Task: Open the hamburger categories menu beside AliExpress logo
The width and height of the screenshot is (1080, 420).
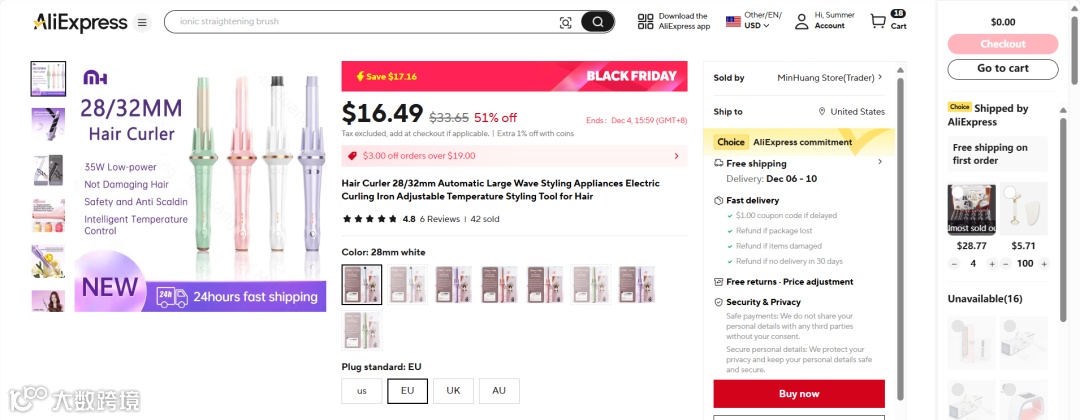Action: [x=142, y=22]
